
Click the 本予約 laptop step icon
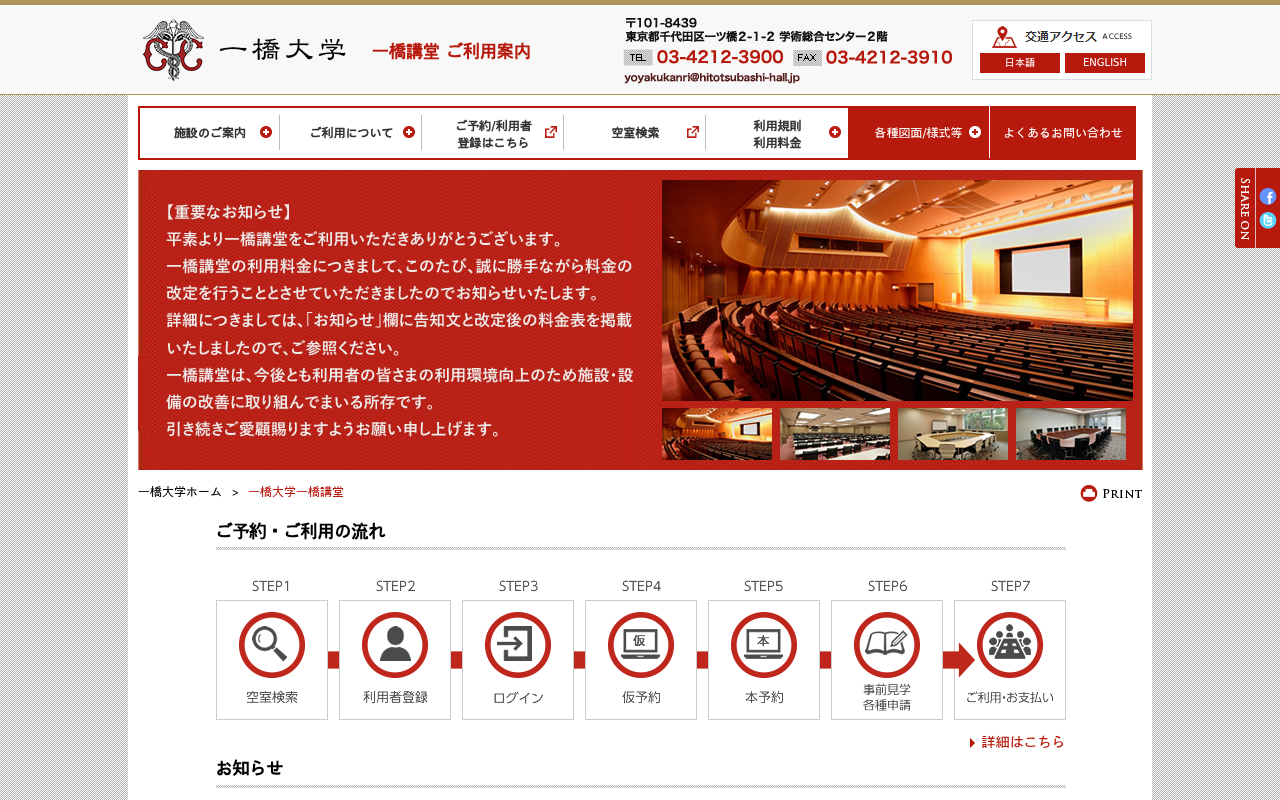pos(764,645)
